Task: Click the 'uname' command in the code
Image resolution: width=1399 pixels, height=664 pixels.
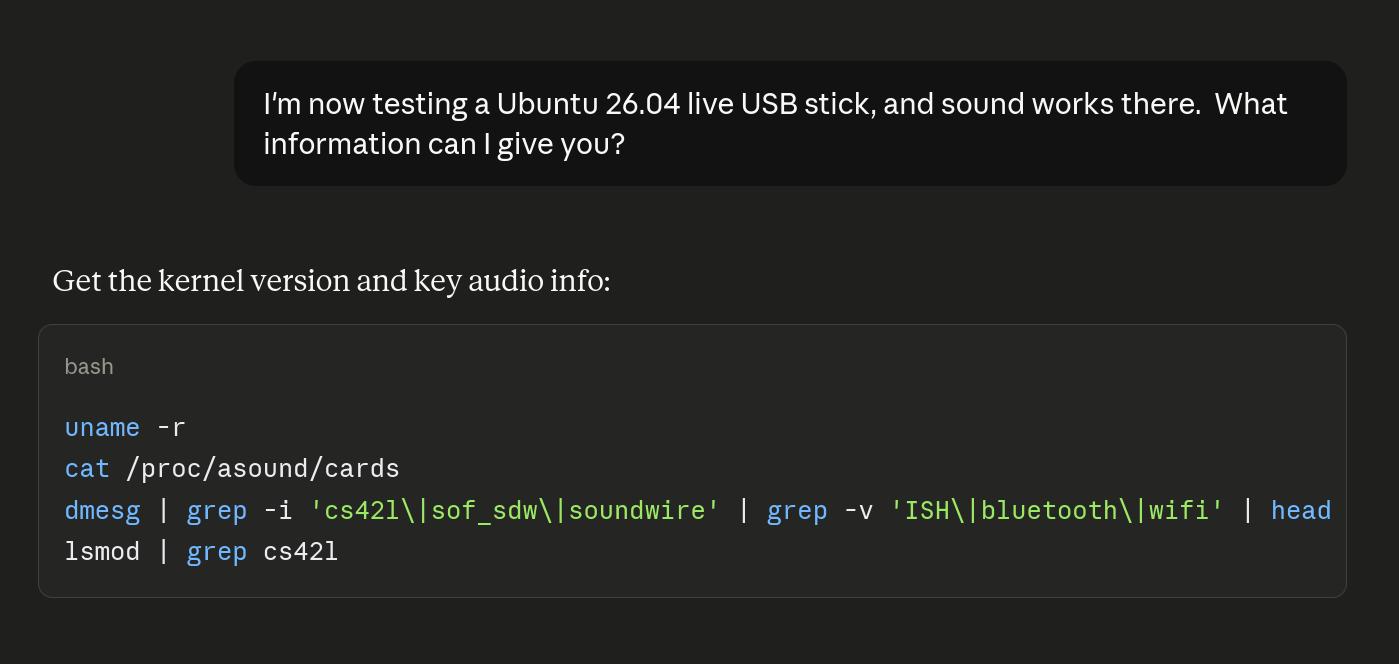Action: [102, 428]
